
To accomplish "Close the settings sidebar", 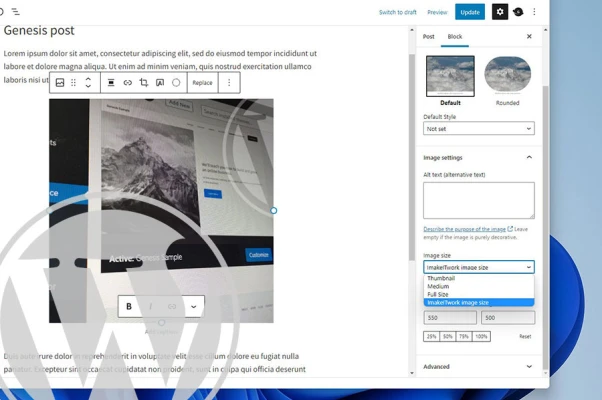I will point(529,36).
